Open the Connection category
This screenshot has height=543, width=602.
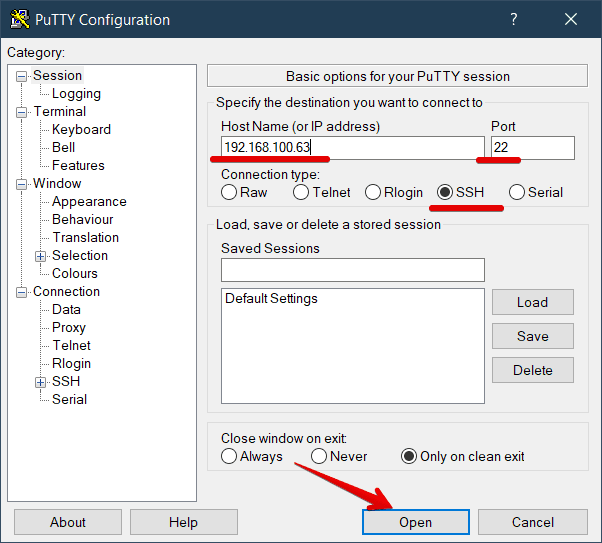tap(66, 291)
